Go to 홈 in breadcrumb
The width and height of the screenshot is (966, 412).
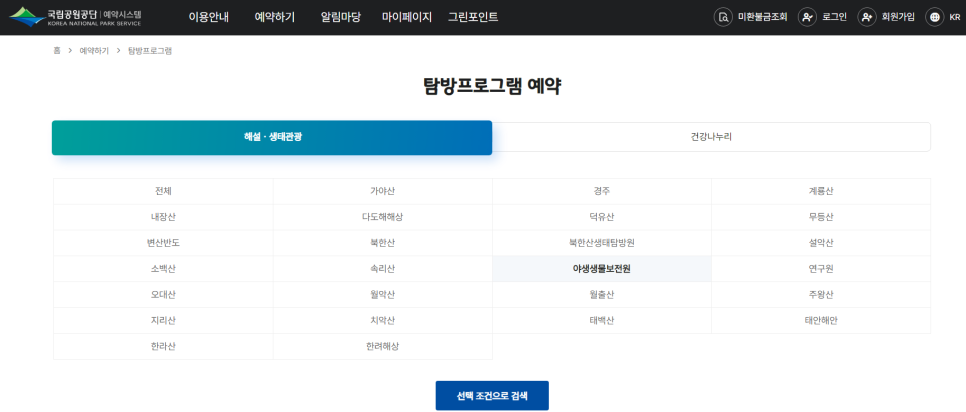[x=57, y=51]
